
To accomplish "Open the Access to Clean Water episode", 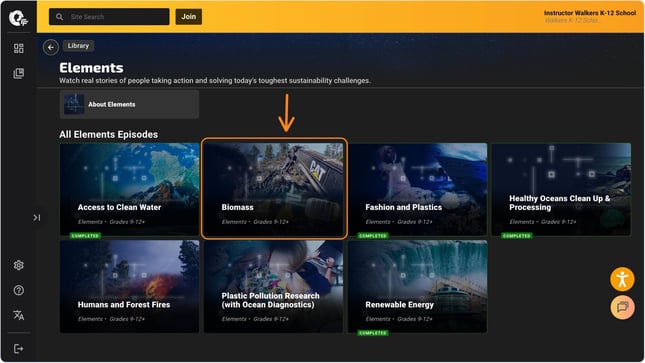I will pos(130,189).
